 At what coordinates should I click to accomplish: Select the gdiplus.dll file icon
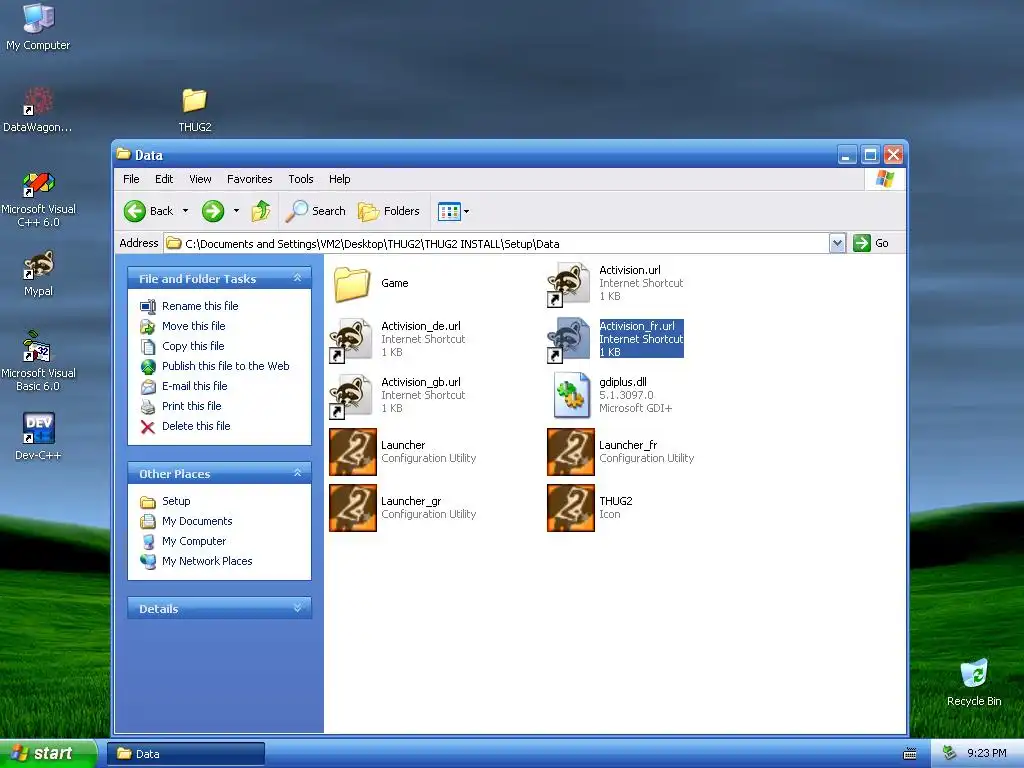571,395
